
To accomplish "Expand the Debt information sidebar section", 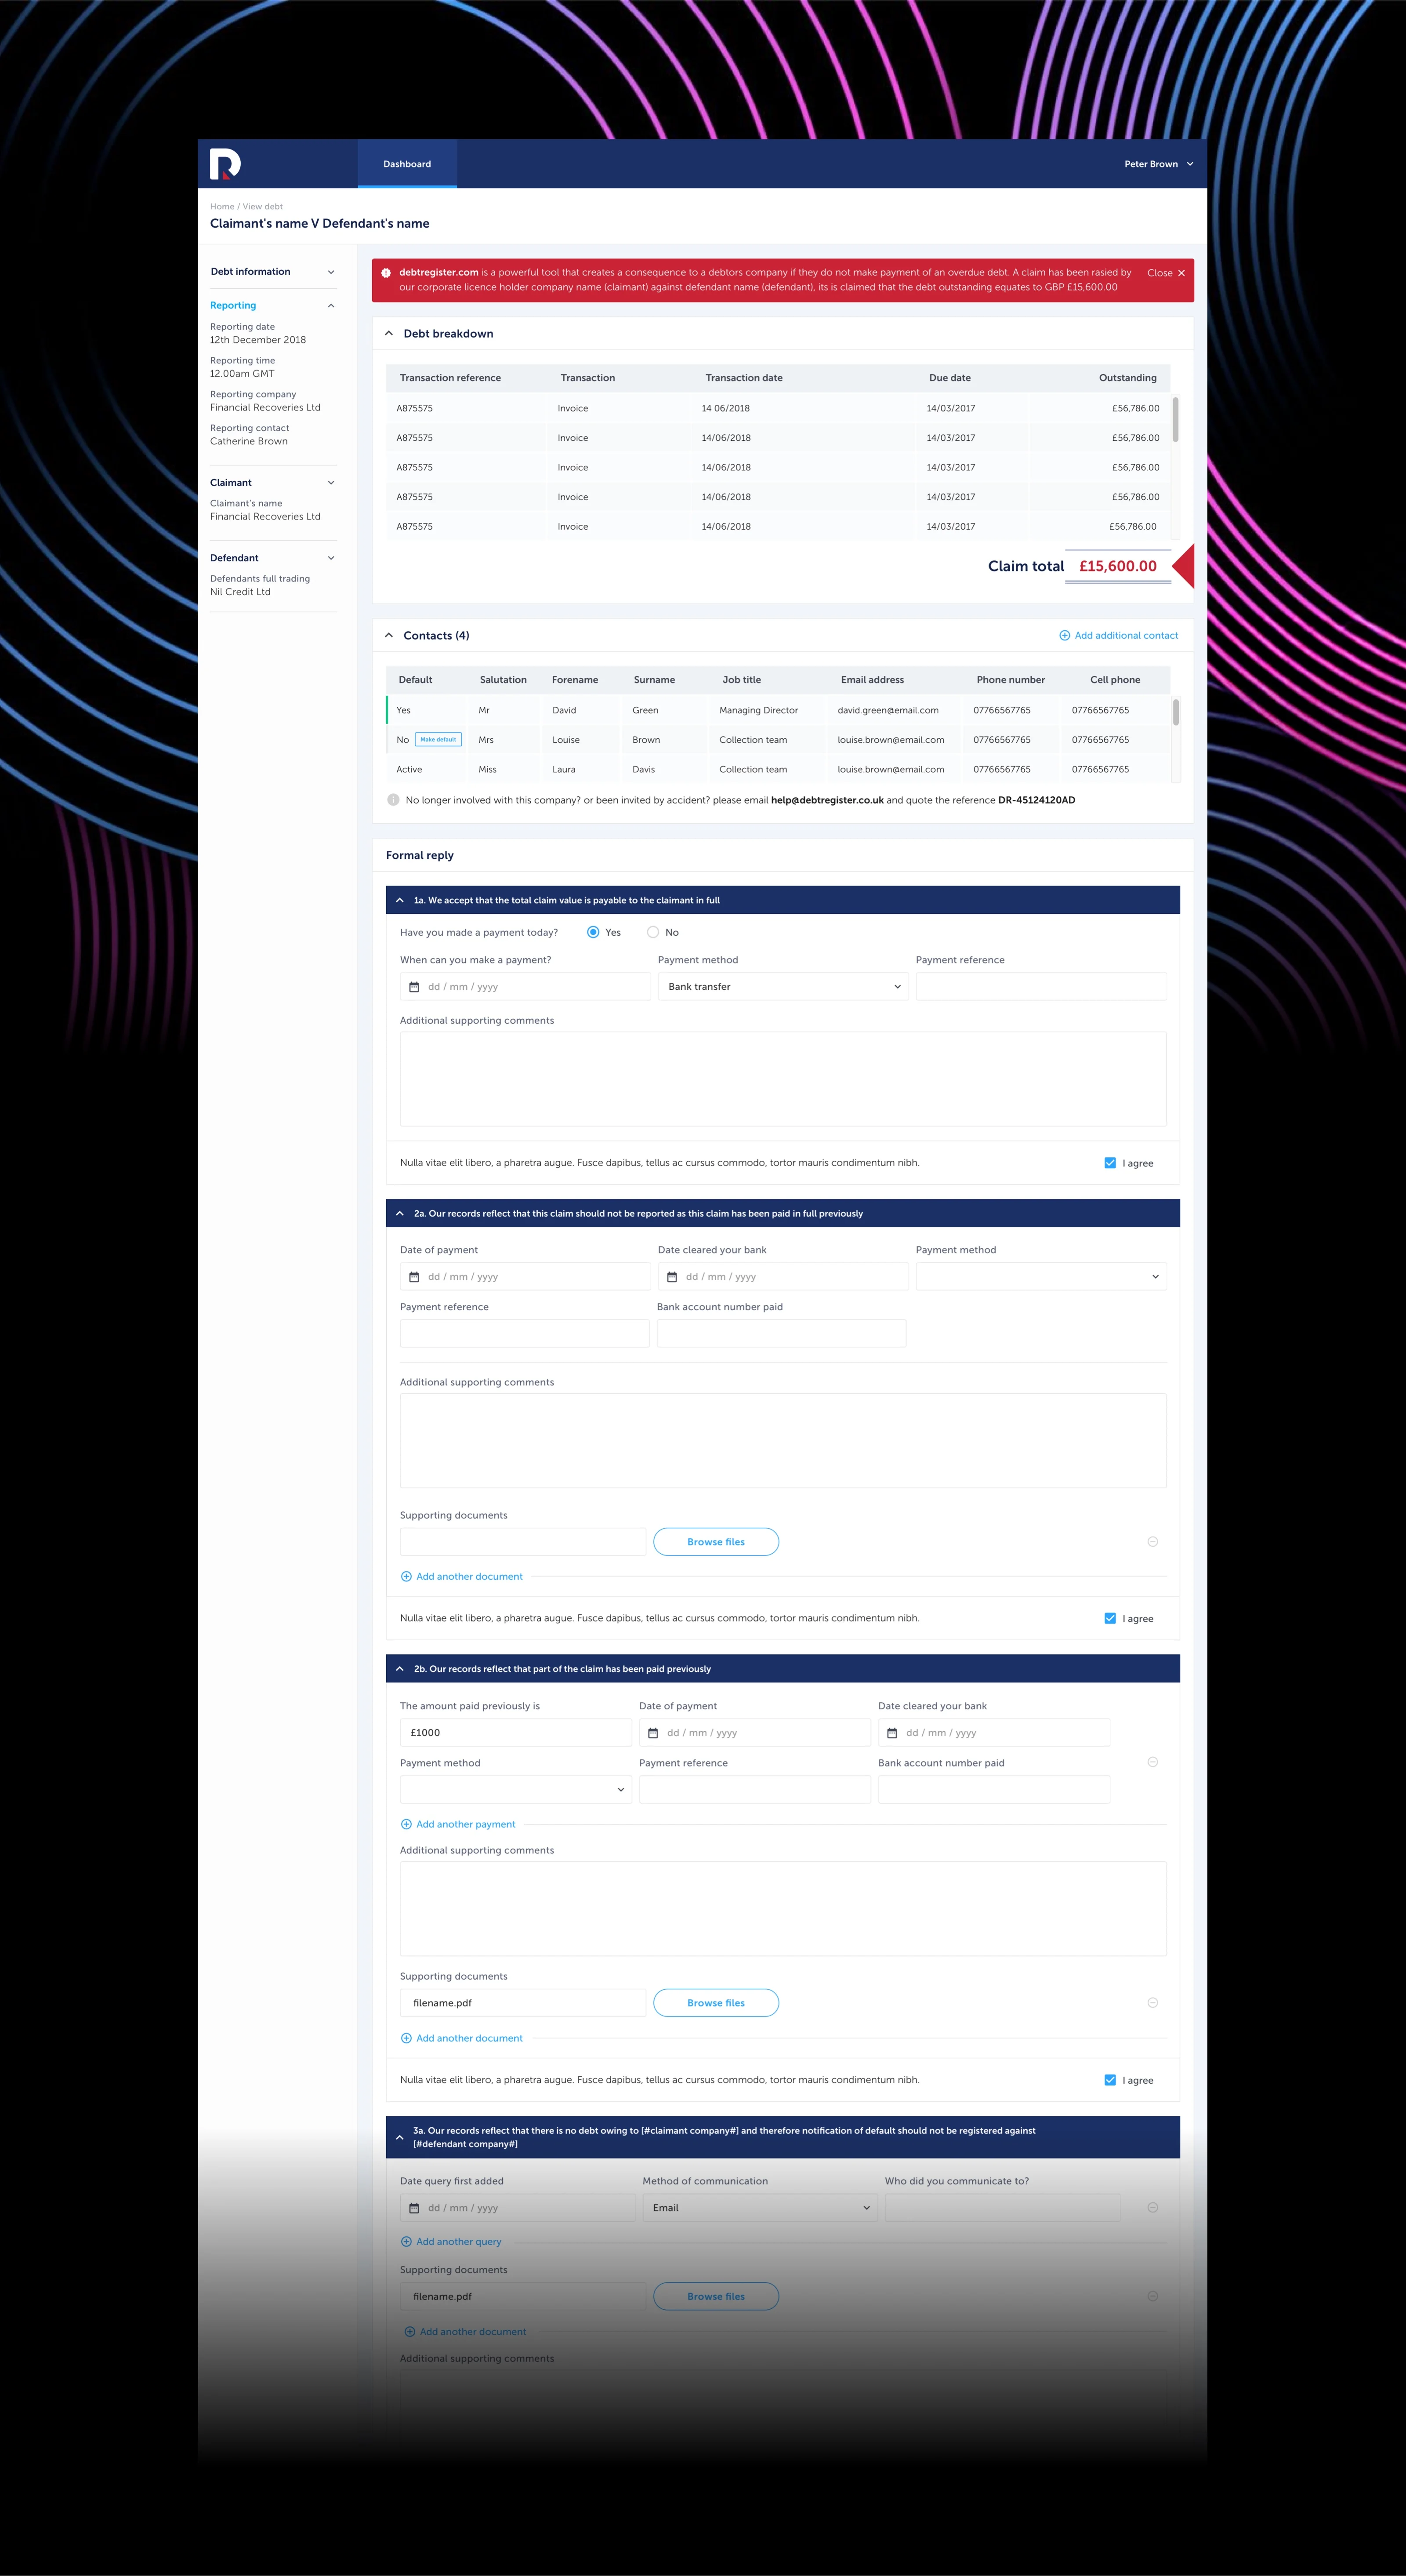I will [x=331, y=272].
